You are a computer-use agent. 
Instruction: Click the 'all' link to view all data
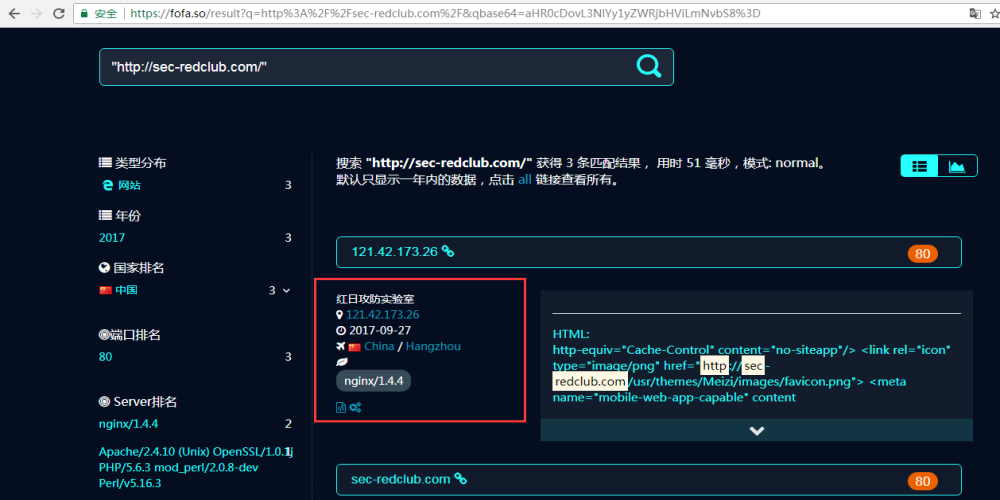(524, 180)
